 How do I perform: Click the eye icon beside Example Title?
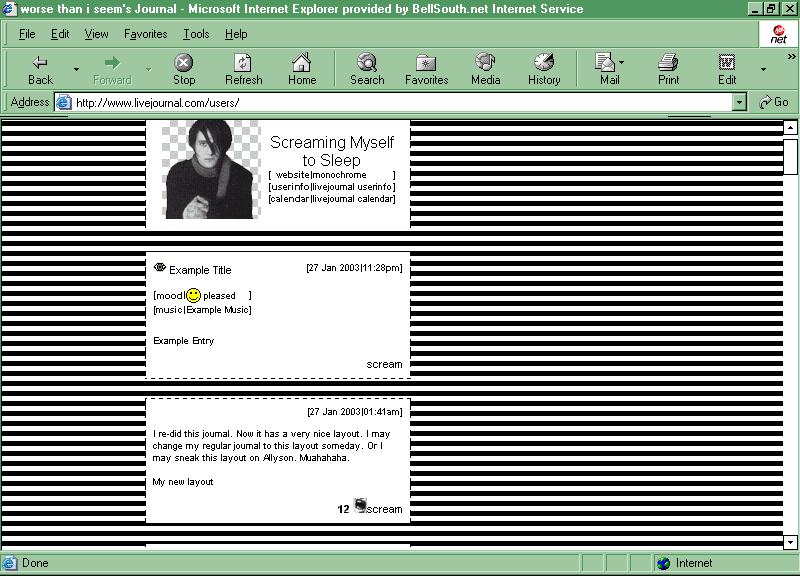coord(160,267)
